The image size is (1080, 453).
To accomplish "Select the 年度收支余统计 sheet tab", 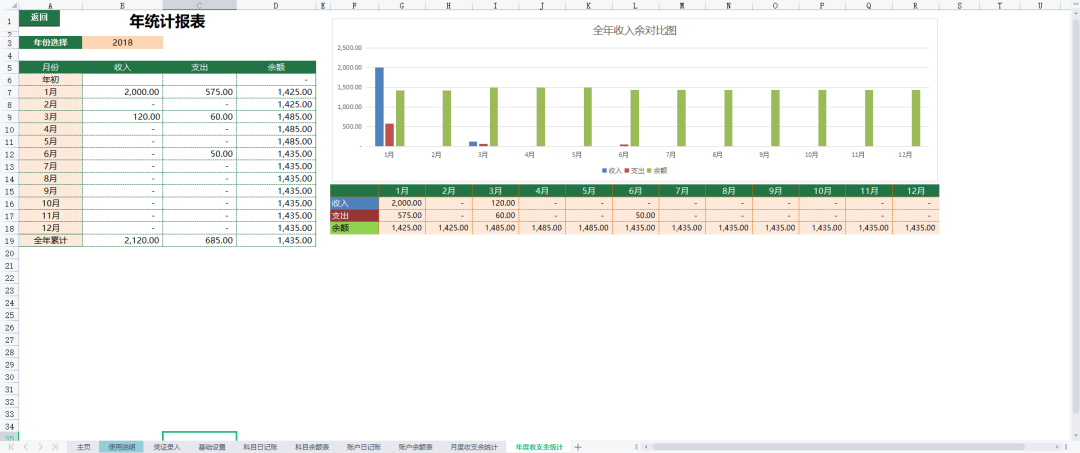I will click(x=539, y=447).
